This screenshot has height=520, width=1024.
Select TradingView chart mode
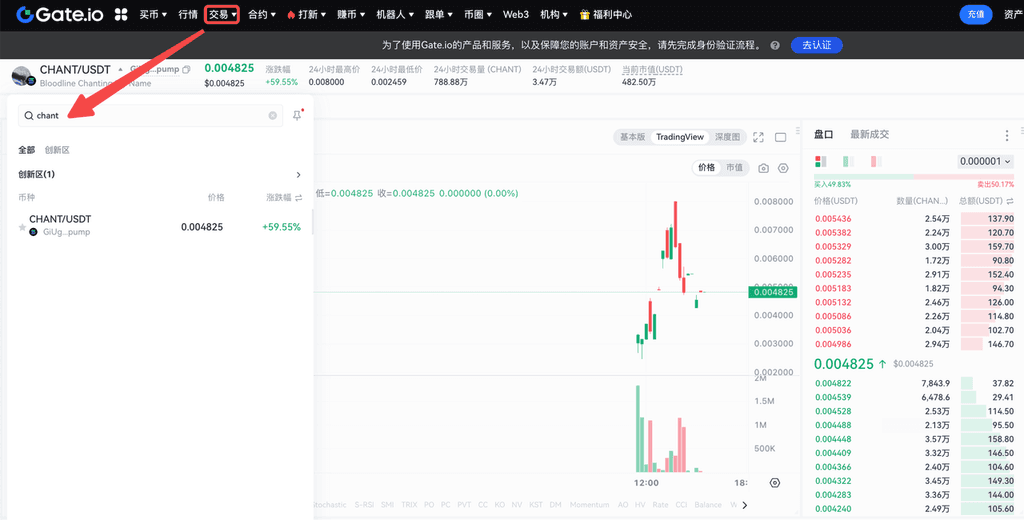point(680,137)
